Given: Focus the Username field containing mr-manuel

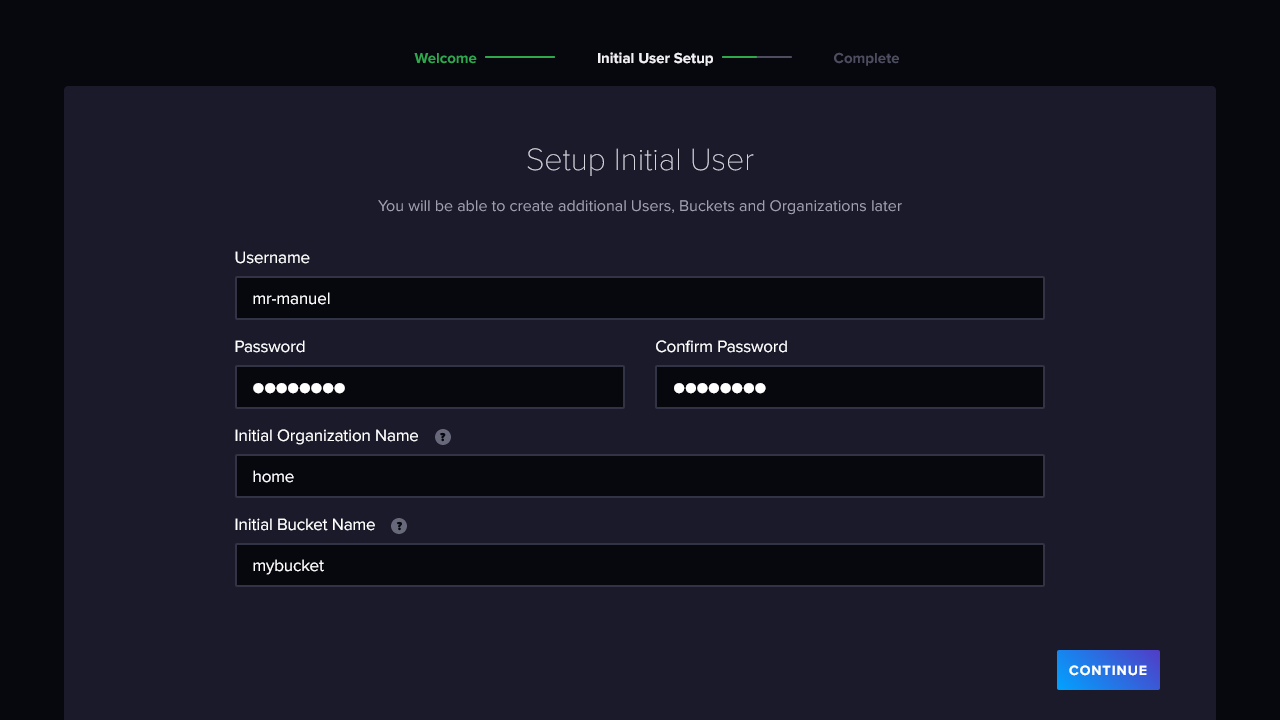Looking at the screenshot, I should coord(639,298).
